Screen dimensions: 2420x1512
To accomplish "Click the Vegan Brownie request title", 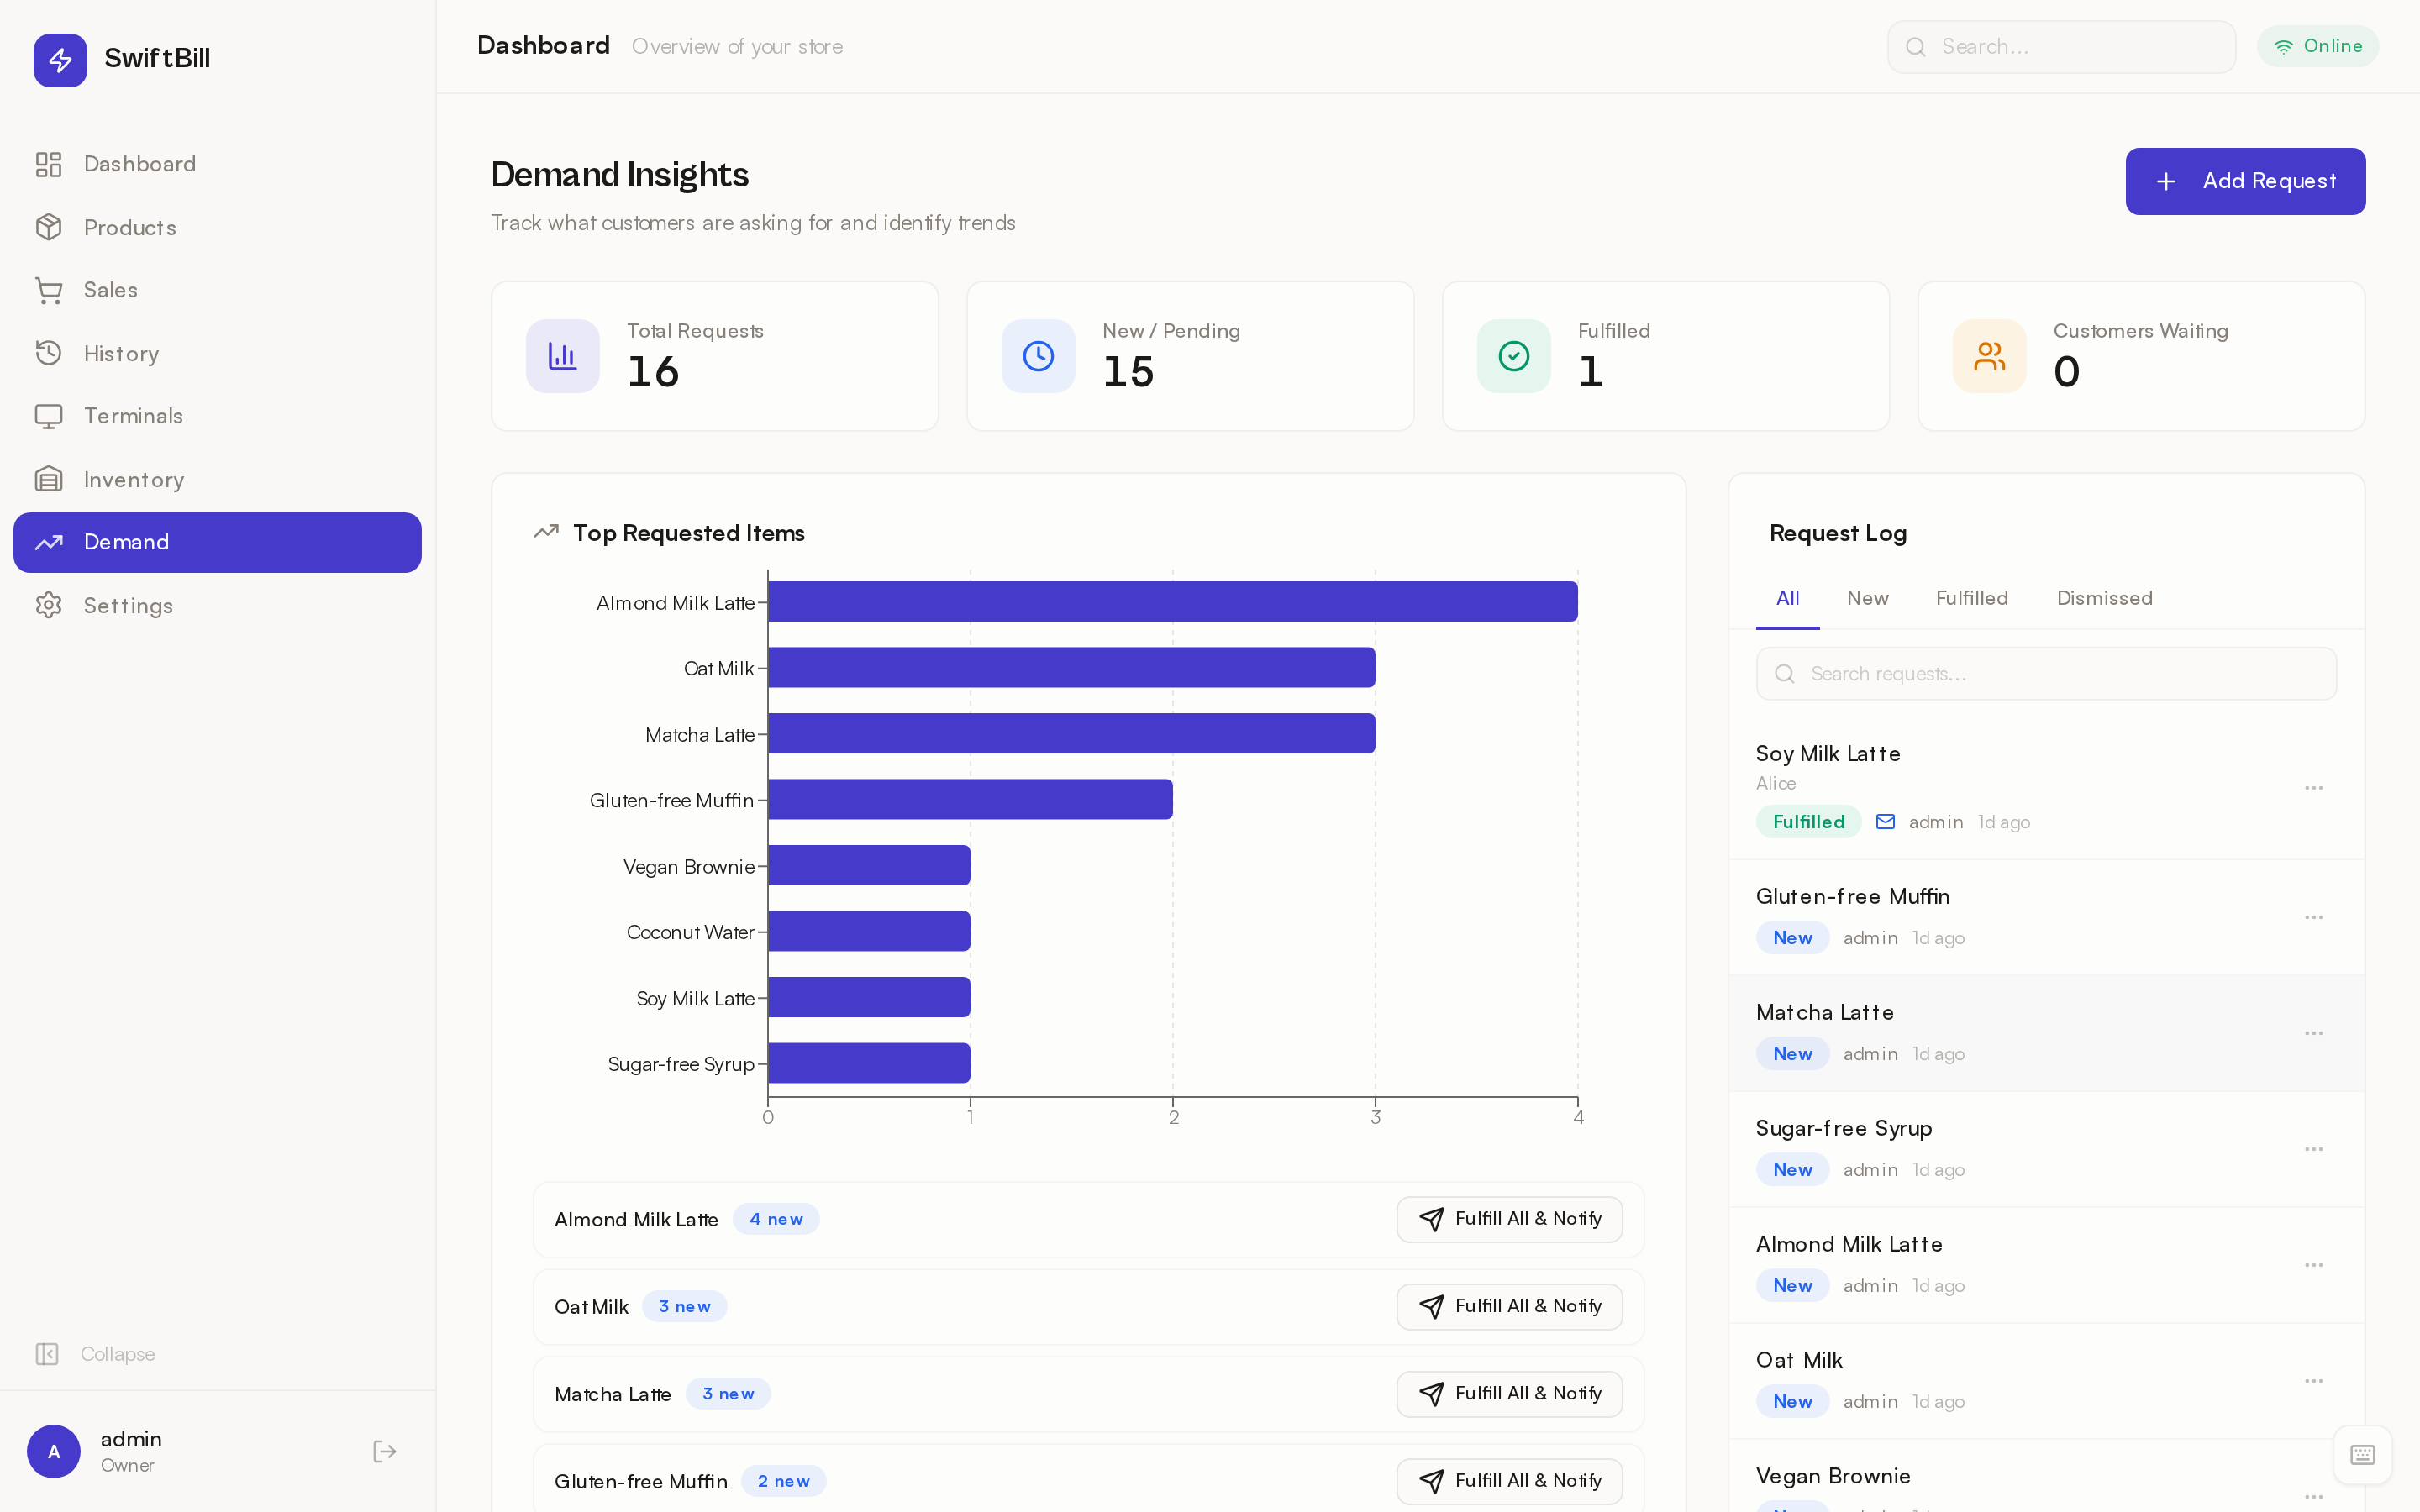I will pyautogui.click(x=1833, y=1476).
